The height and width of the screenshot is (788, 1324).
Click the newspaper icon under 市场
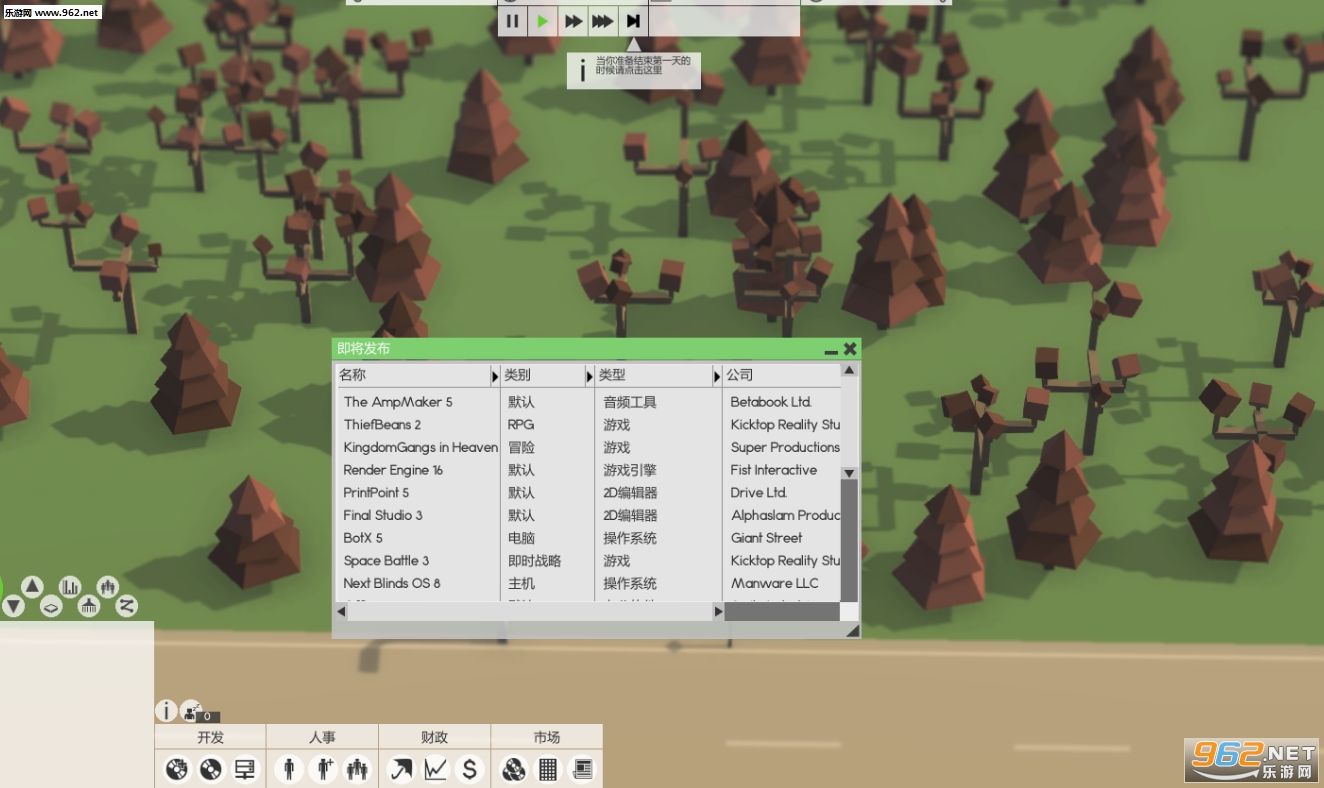(581, 769)
